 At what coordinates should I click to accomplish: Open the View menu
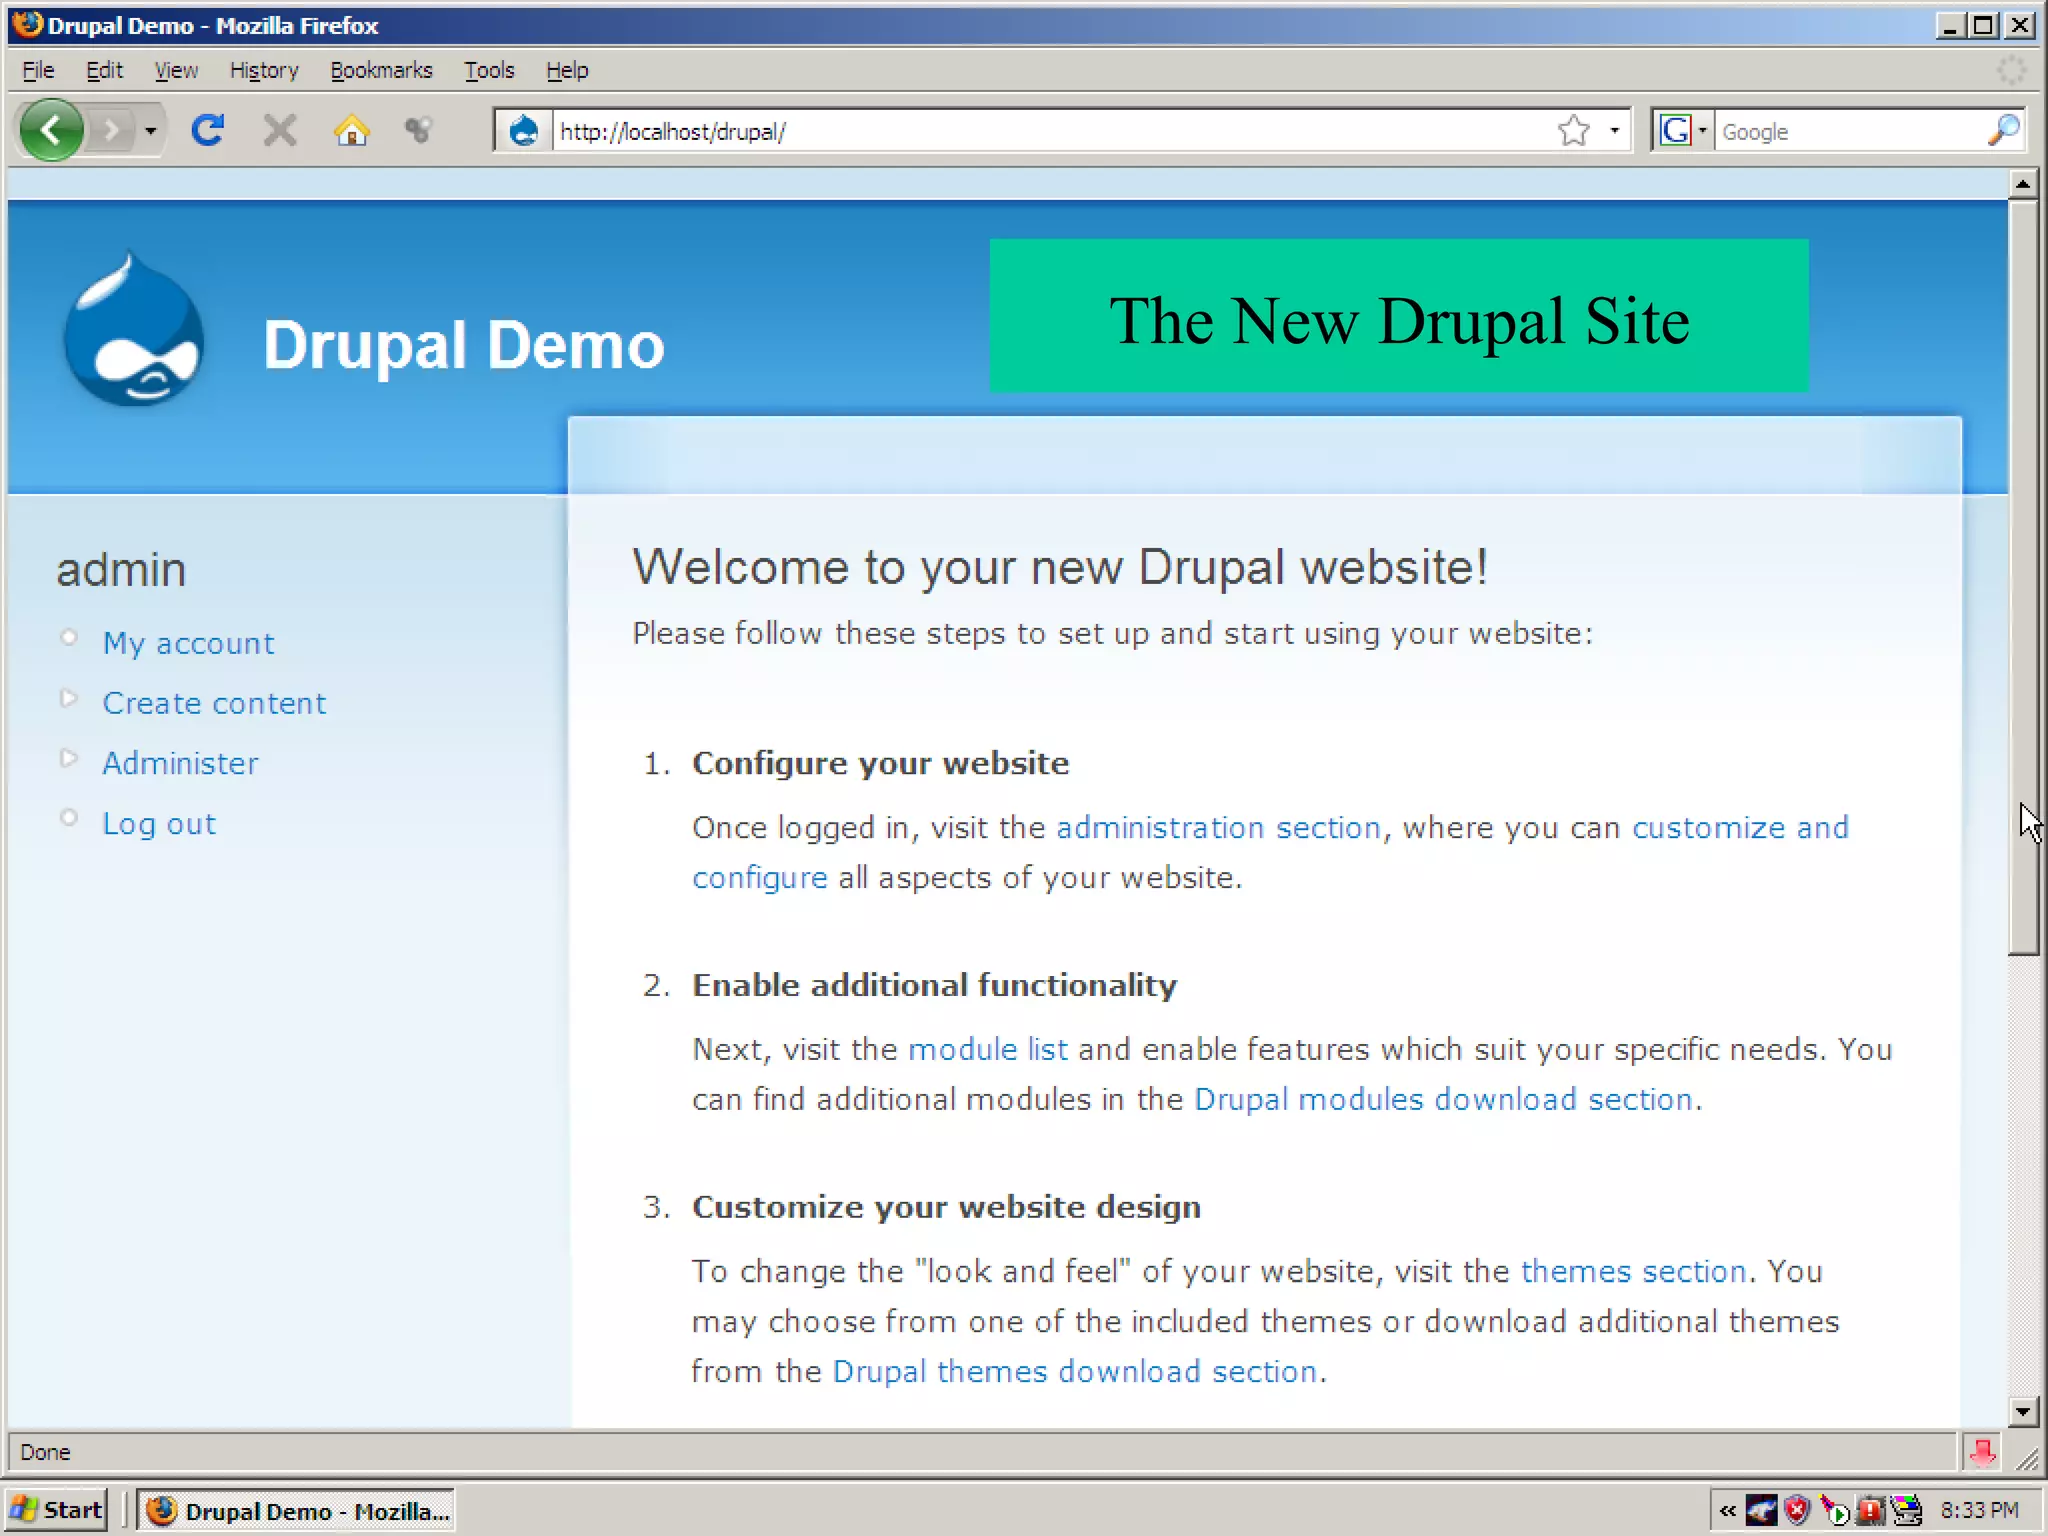tap(176, 70)
